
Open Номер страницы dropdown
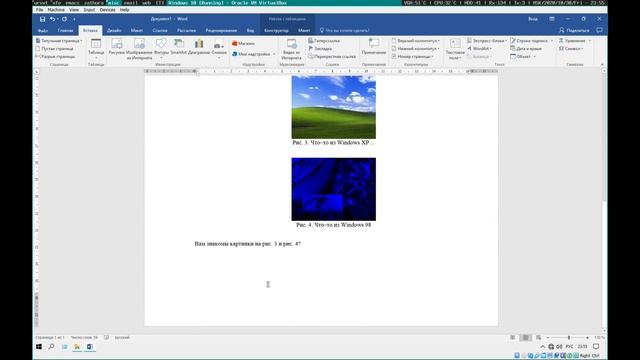click(x=413, y=56)
